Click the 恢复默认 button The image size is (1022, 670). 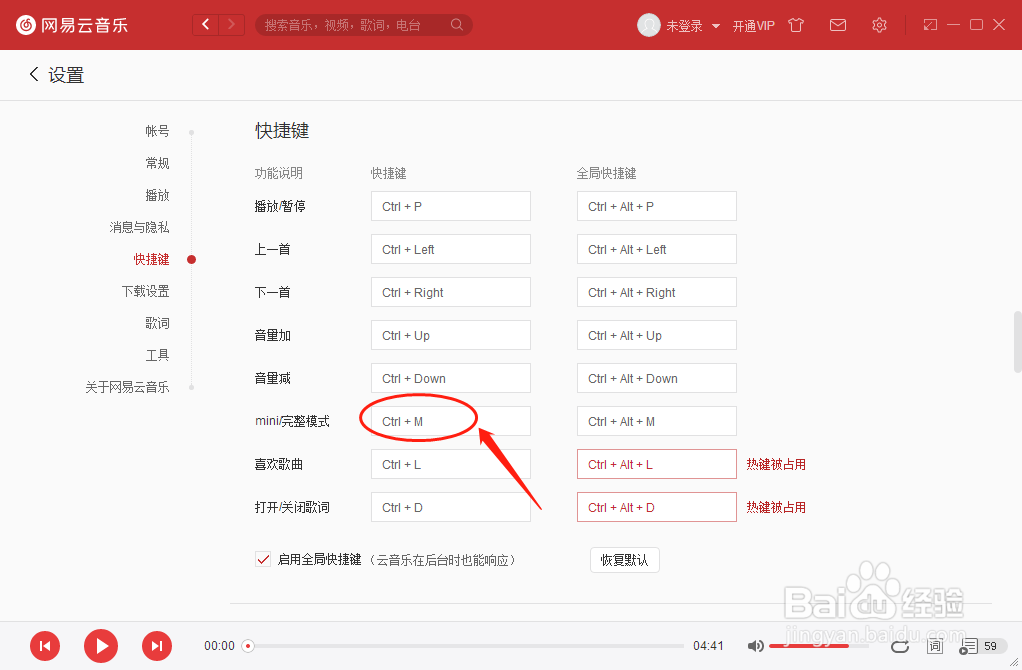pos(624,560)
